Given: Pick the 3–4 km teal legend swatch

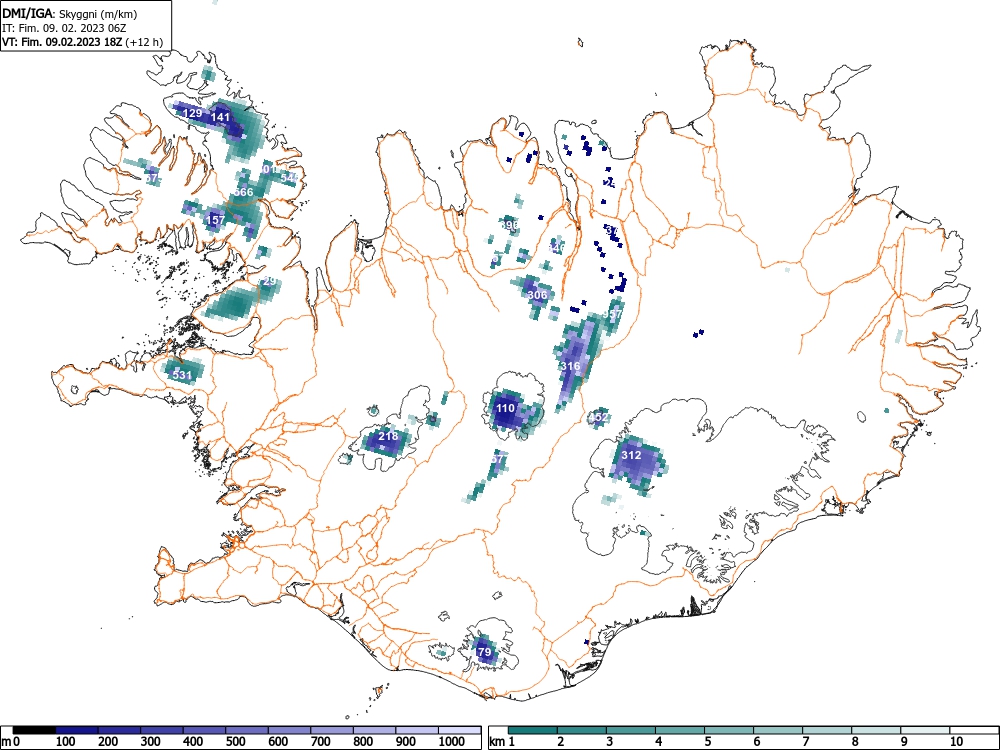Looking at the screenshot, I should click(x=631, y=730).
